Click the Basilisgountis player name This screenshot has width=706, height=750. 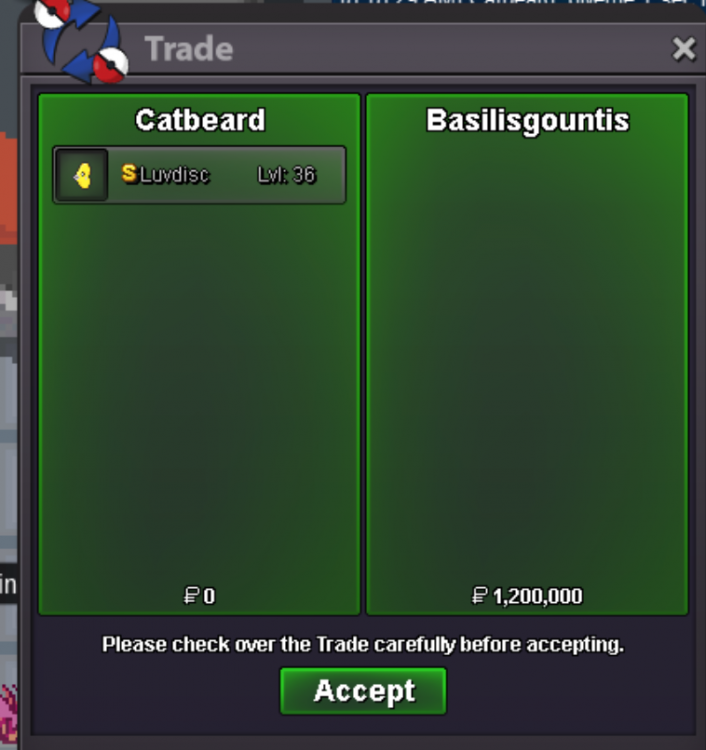(x=528, y=121)
